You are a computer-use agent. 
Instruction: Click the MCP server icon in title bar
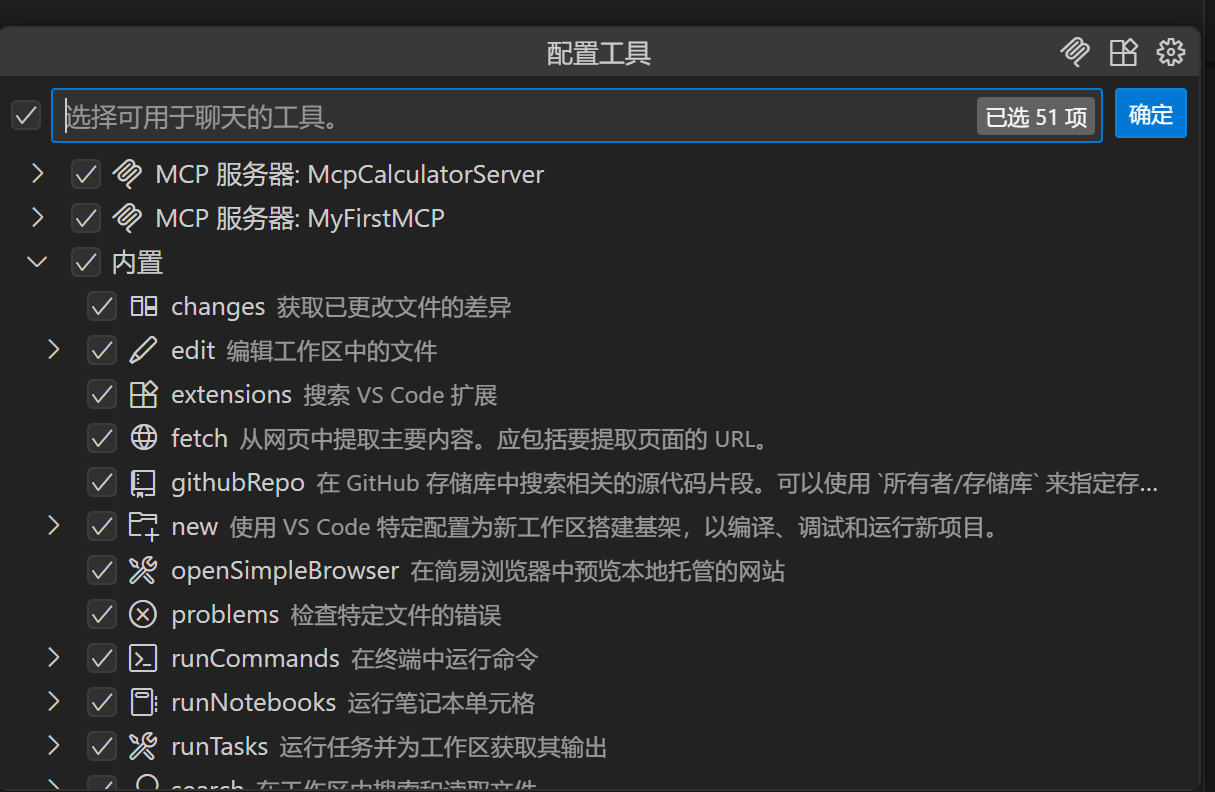pos(1075,52)
